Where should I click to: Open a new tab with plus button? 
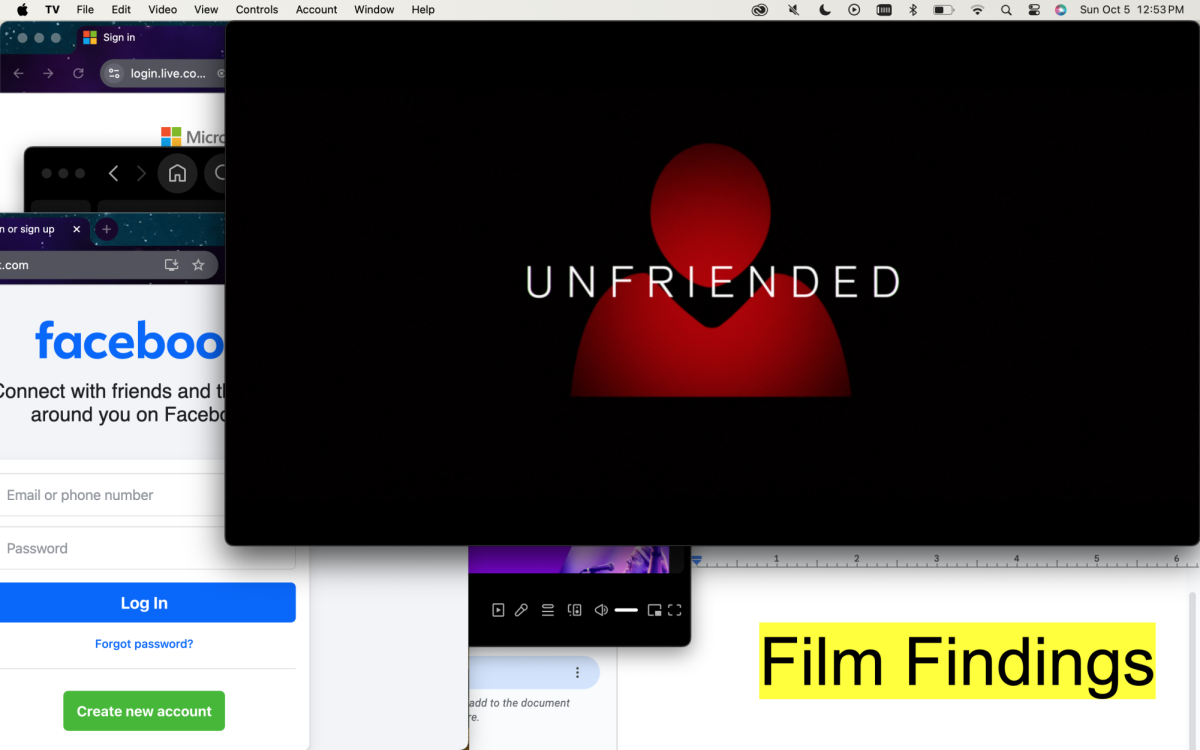coord(106,229)
